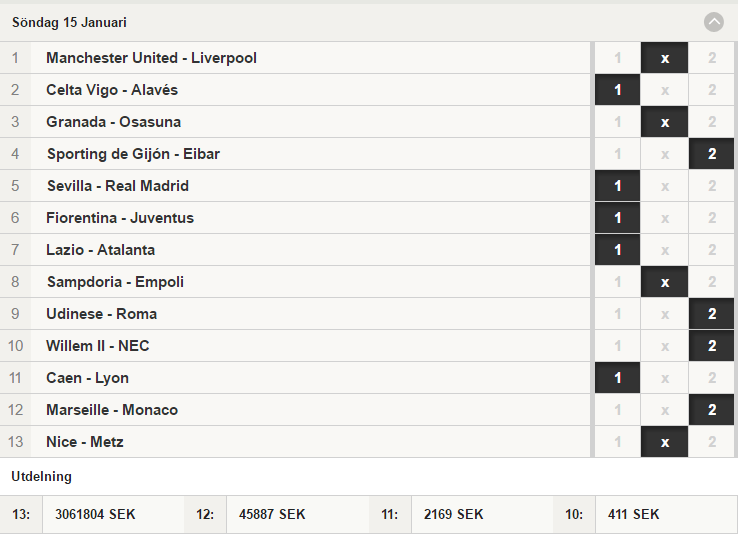The width and height of the screenshot is (739, 536).
Task: Click the 10 correct payout 411 SEK
Action: point(633,514)
